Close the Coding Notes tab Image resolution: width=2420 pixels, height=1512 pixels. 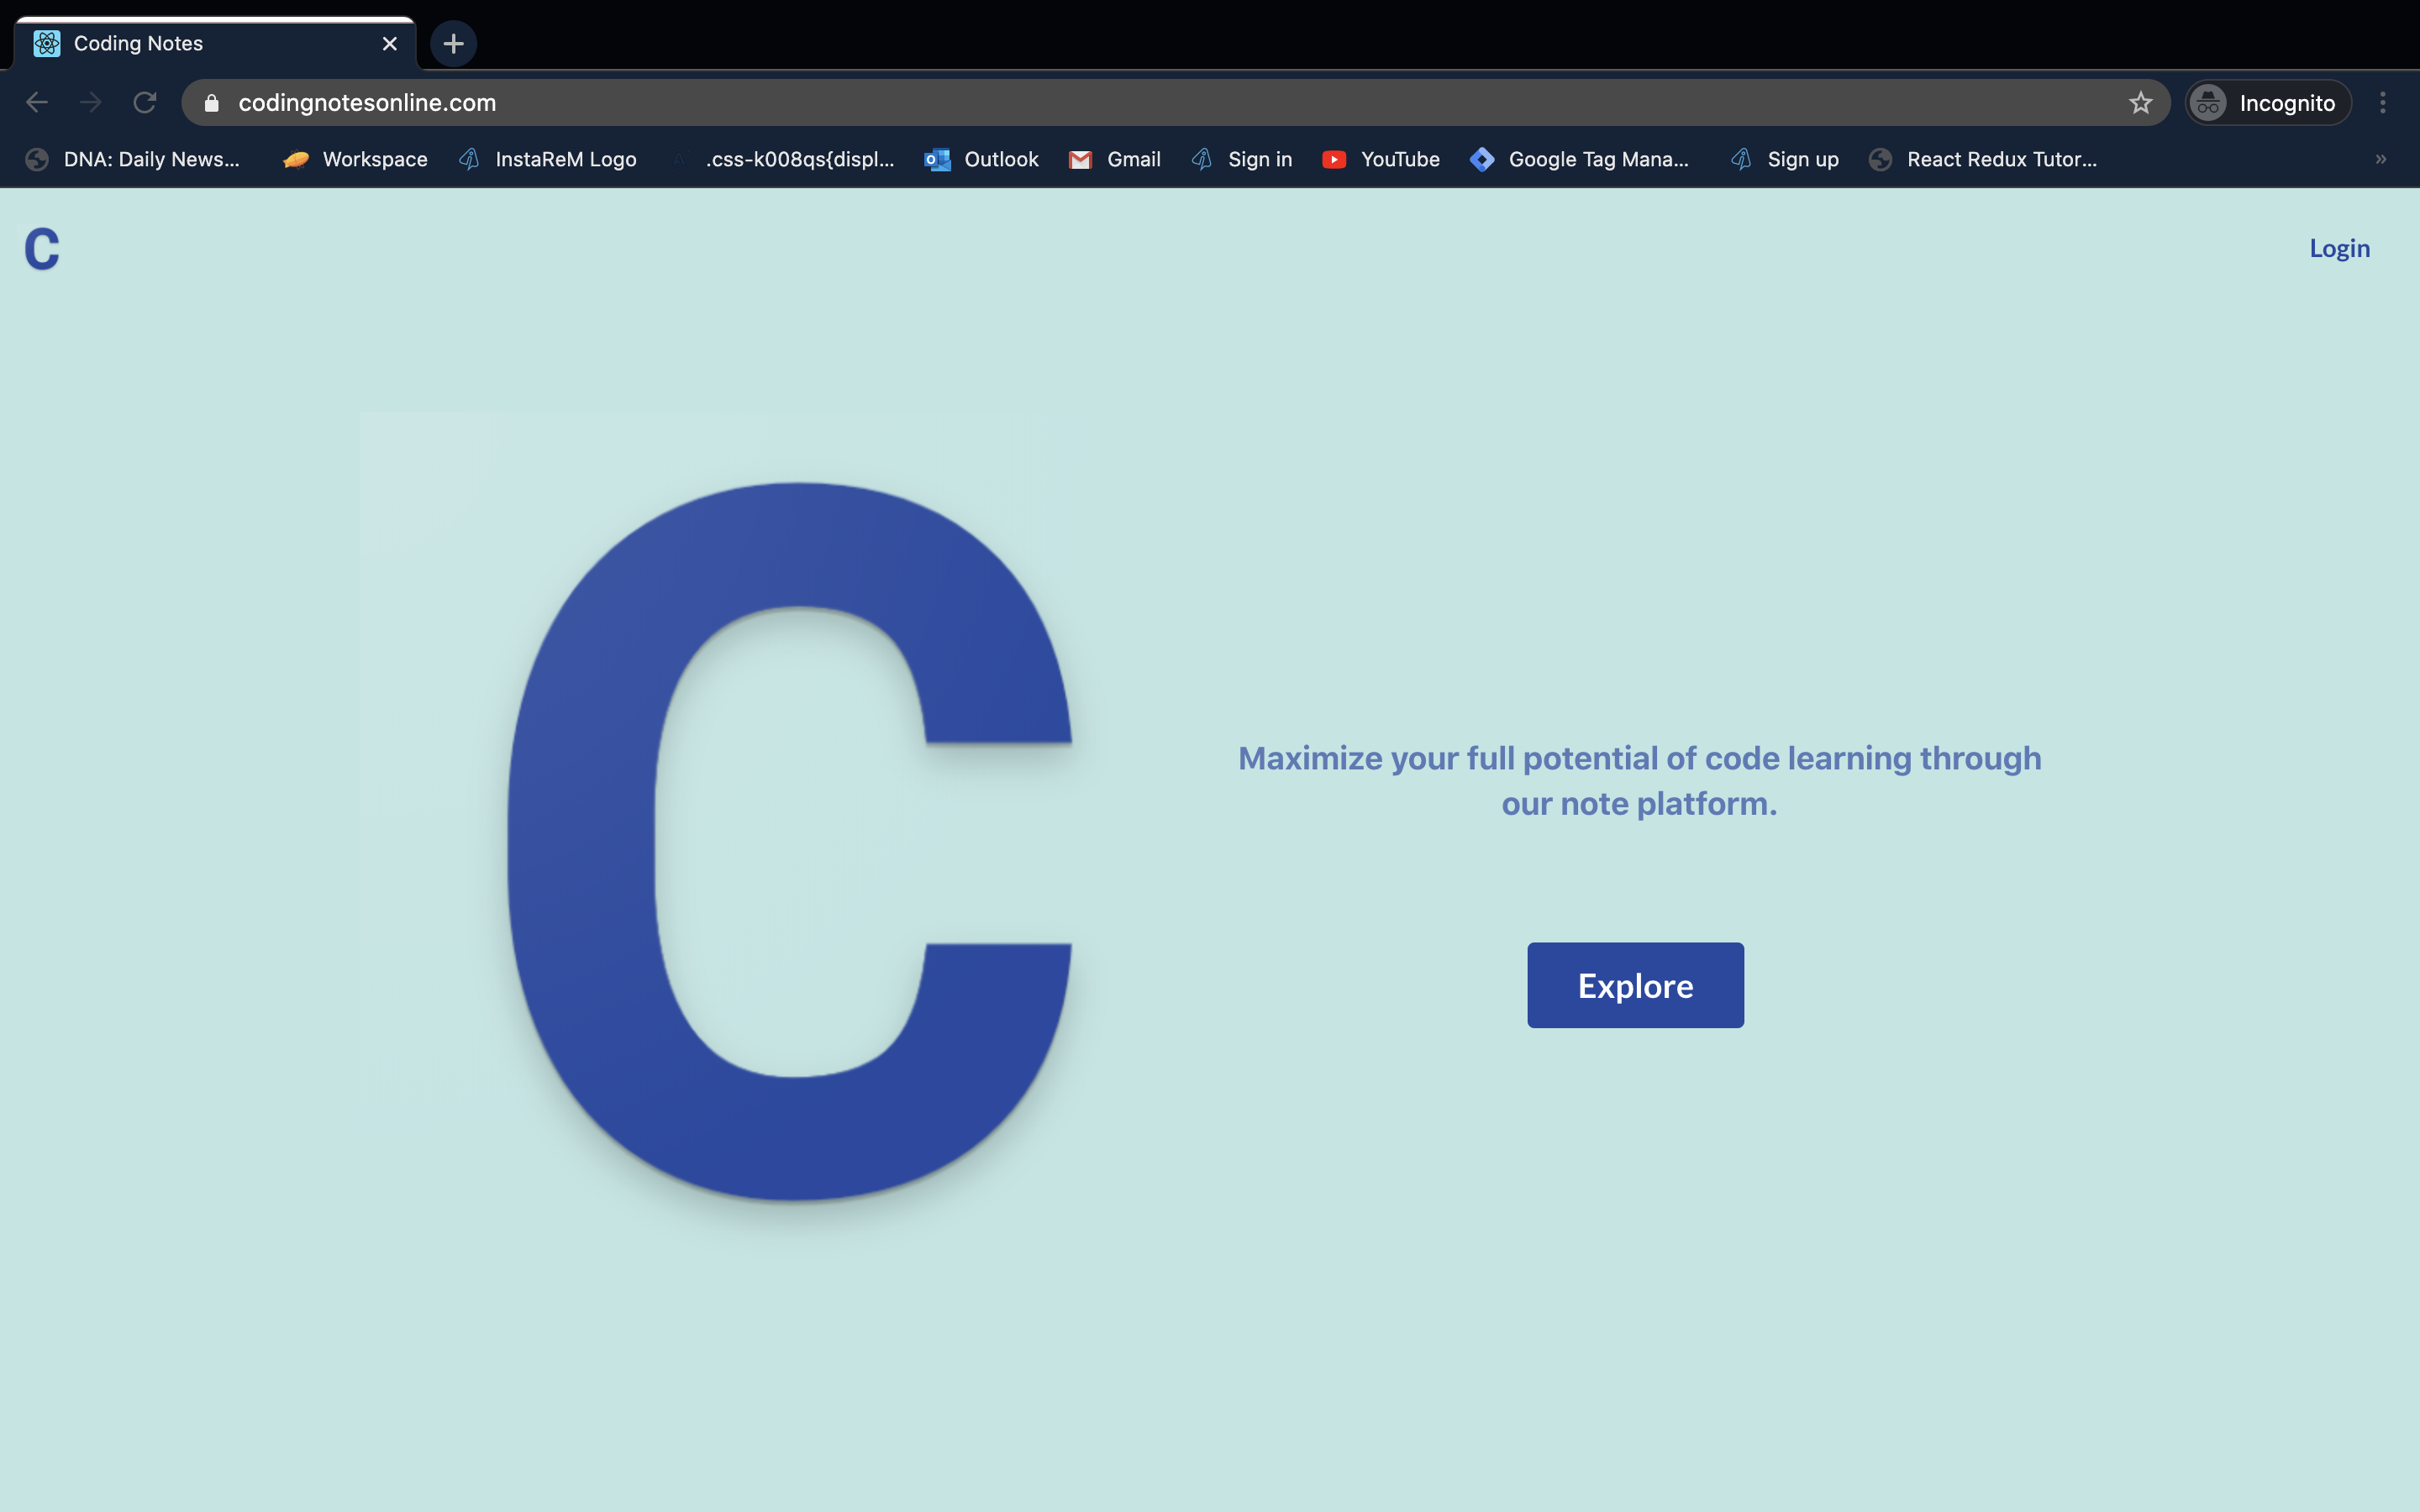[x=390, y=44]
